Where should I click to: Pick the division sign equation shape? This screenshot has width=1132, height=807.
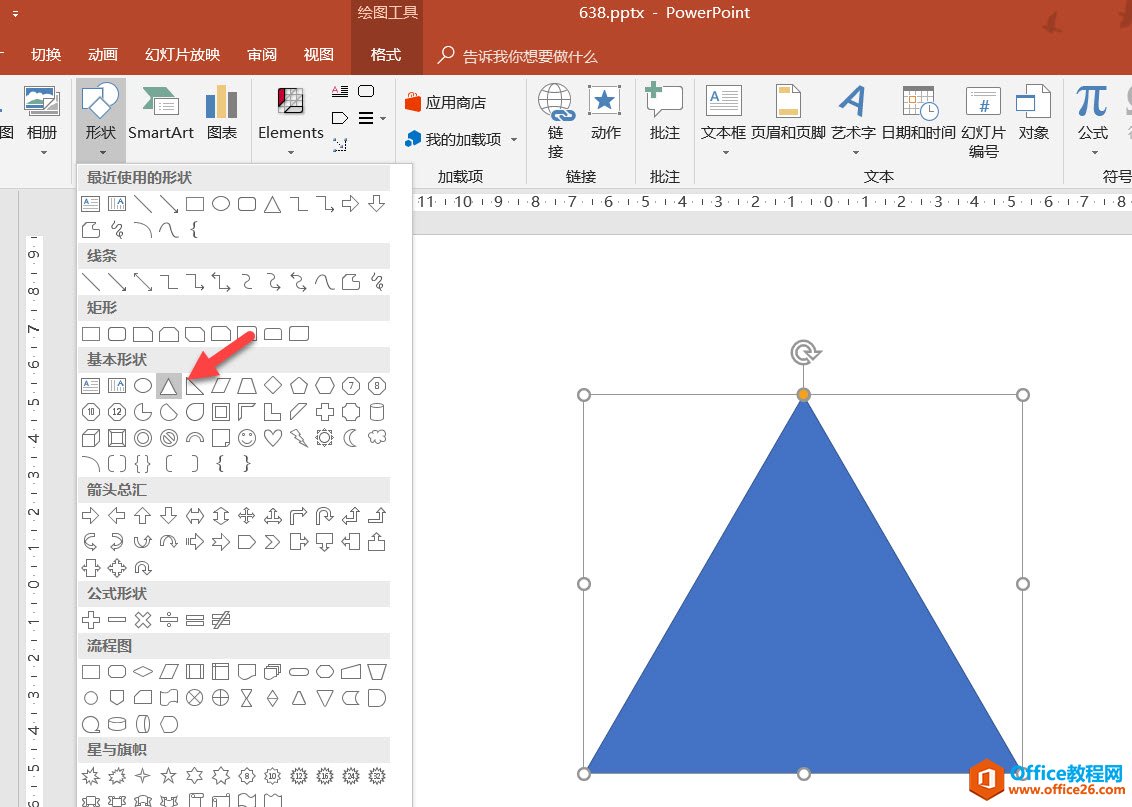pos(169,620)
